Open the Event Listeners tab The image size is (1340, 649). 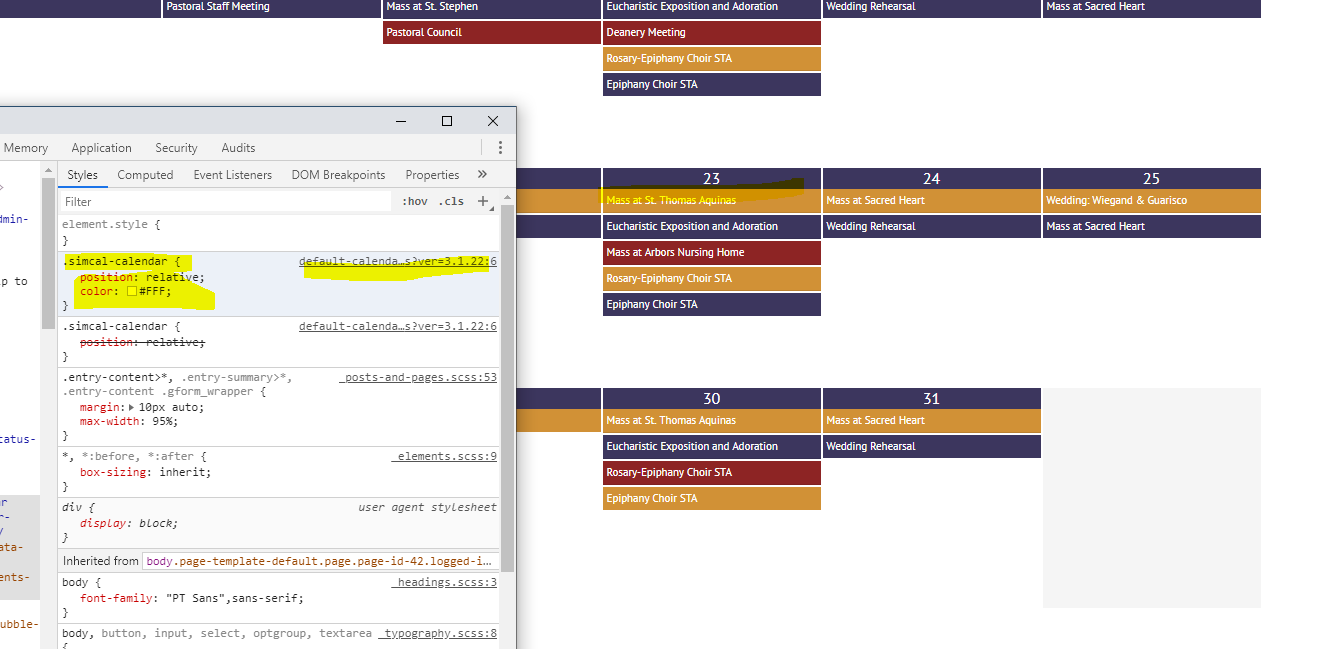(x=232, y=175)
